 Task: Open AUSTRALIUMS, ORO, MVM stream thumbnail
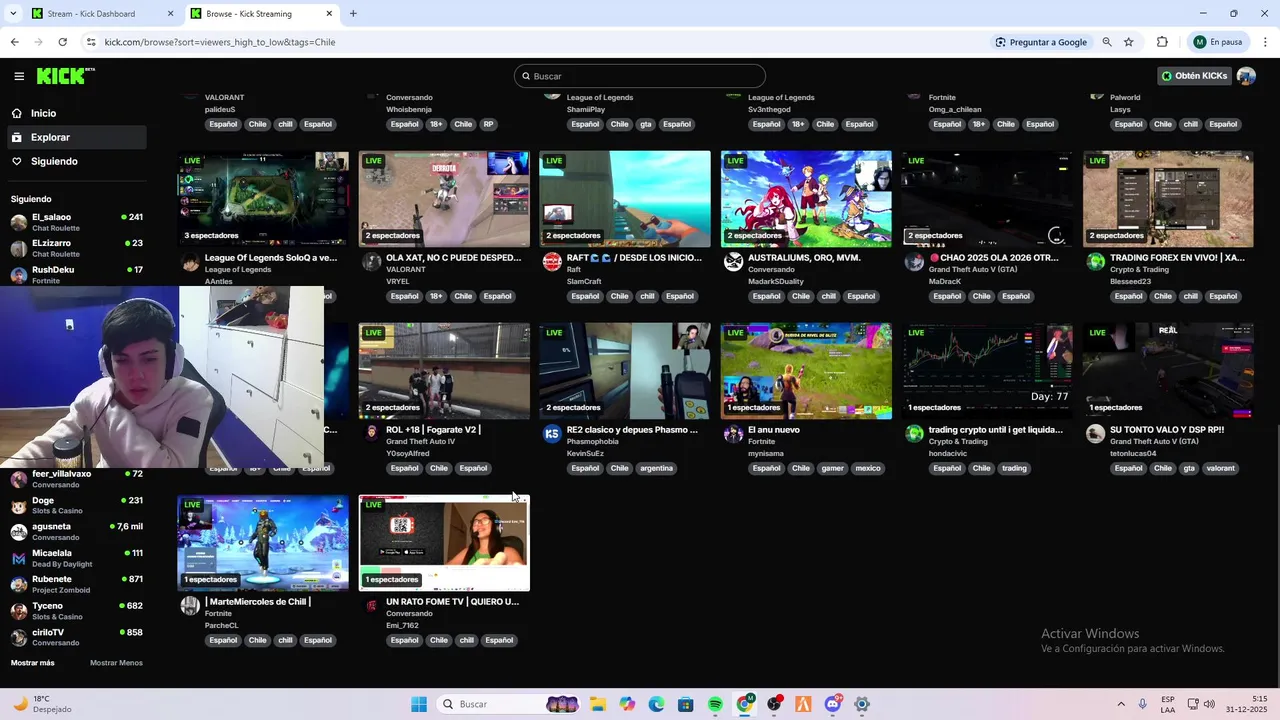pos(806,199)
